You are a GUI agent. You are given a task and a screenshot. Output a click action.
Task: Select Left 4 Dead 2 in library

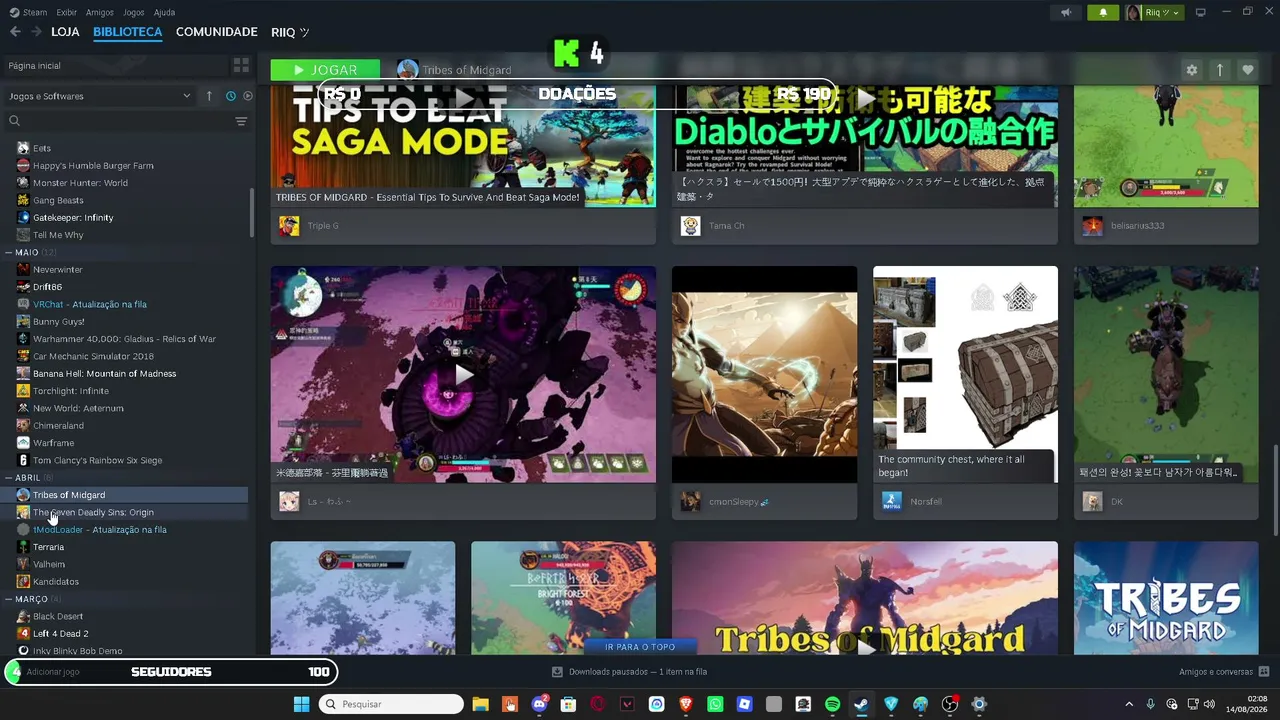(60, 634)
